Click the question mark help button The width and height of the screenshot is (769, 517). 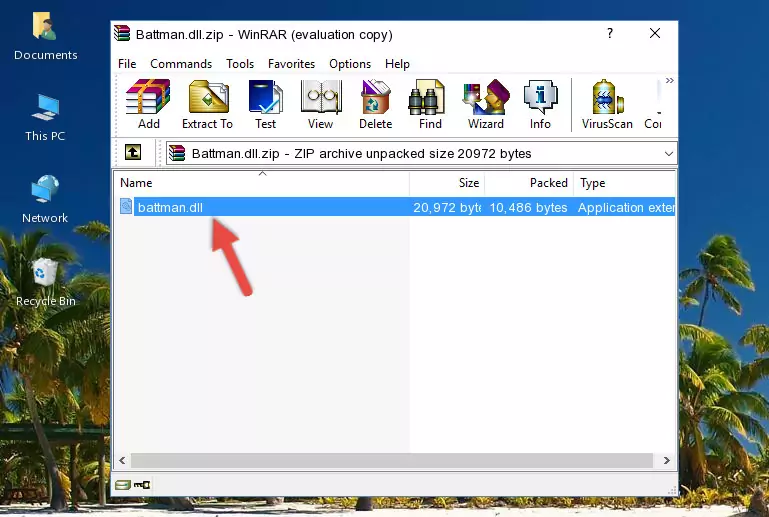tap(610, 33)
